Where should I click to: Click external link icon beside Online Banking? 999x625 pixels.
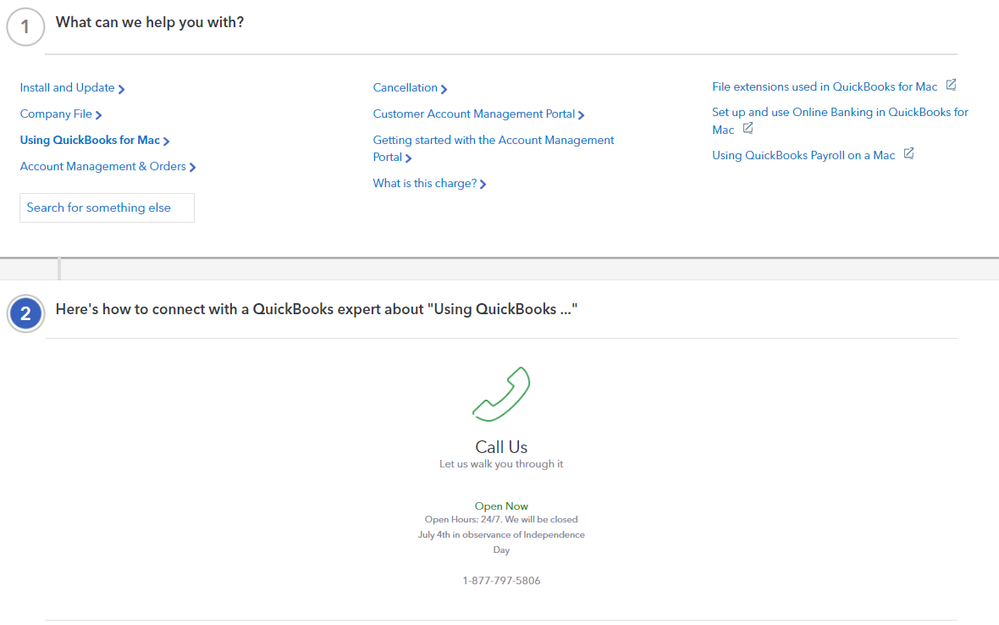[748, 128]
